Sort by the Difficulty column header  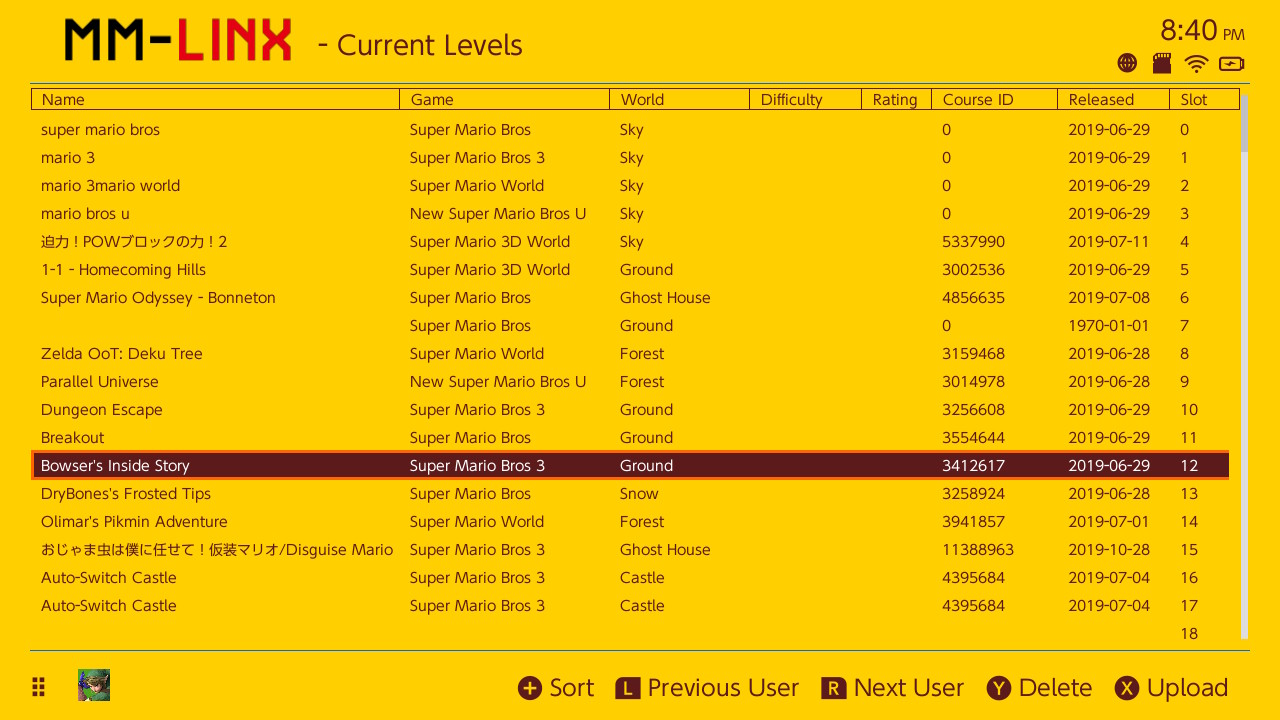(806, 99)
